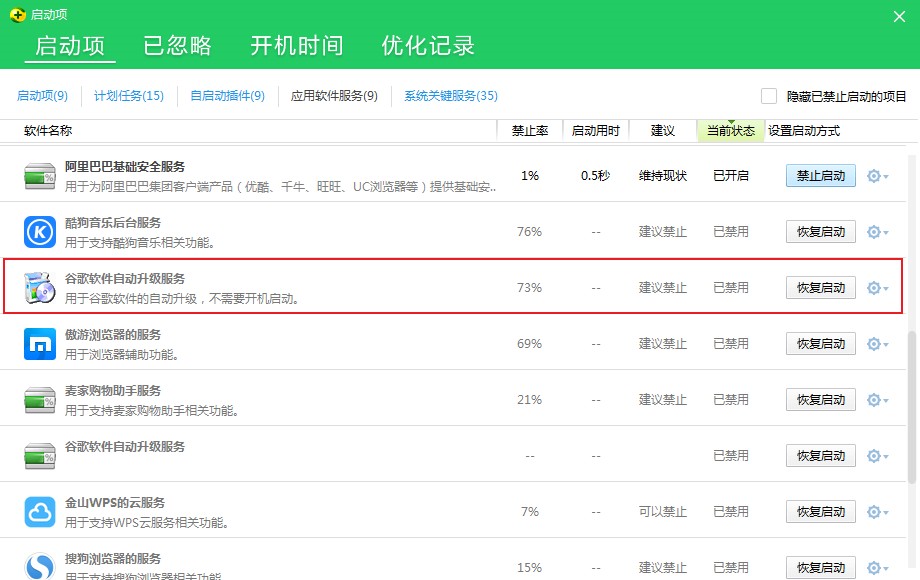920x580 pixels.
Task: Click the software disc icon of the 73% 谷歌 row
Action: 40,287
